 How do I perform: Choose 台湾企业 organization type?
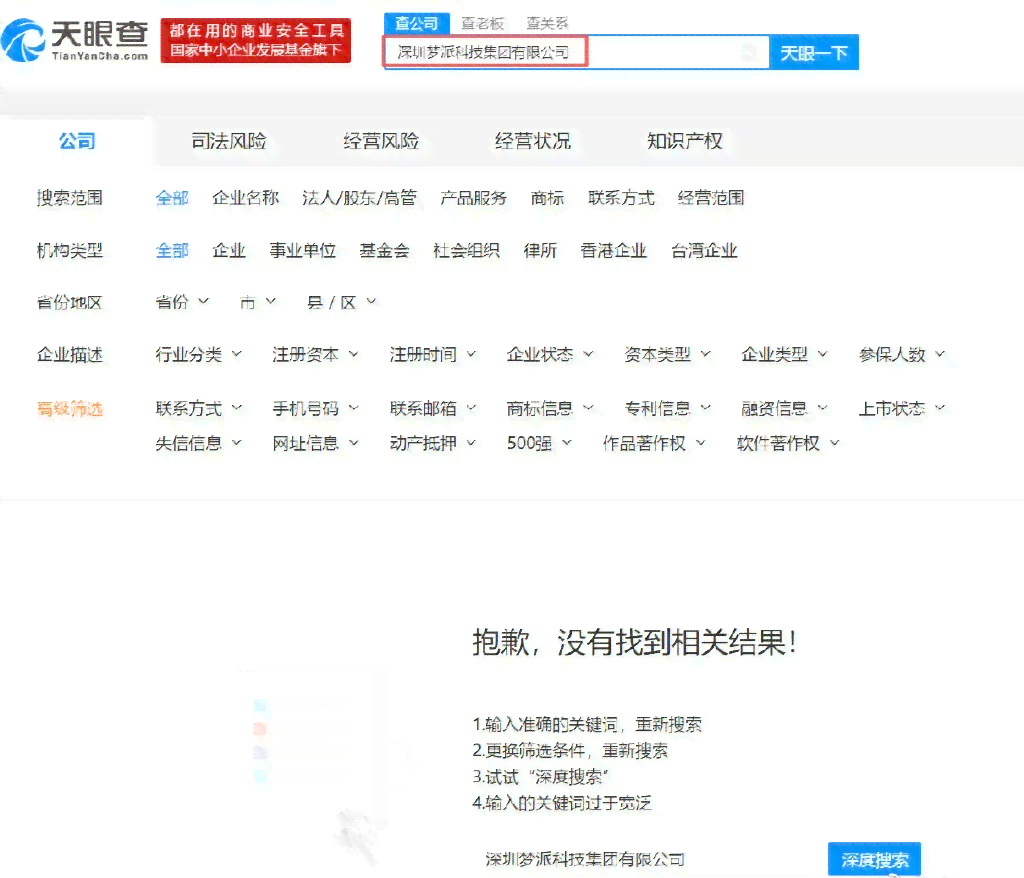click(x=705, y=250)
